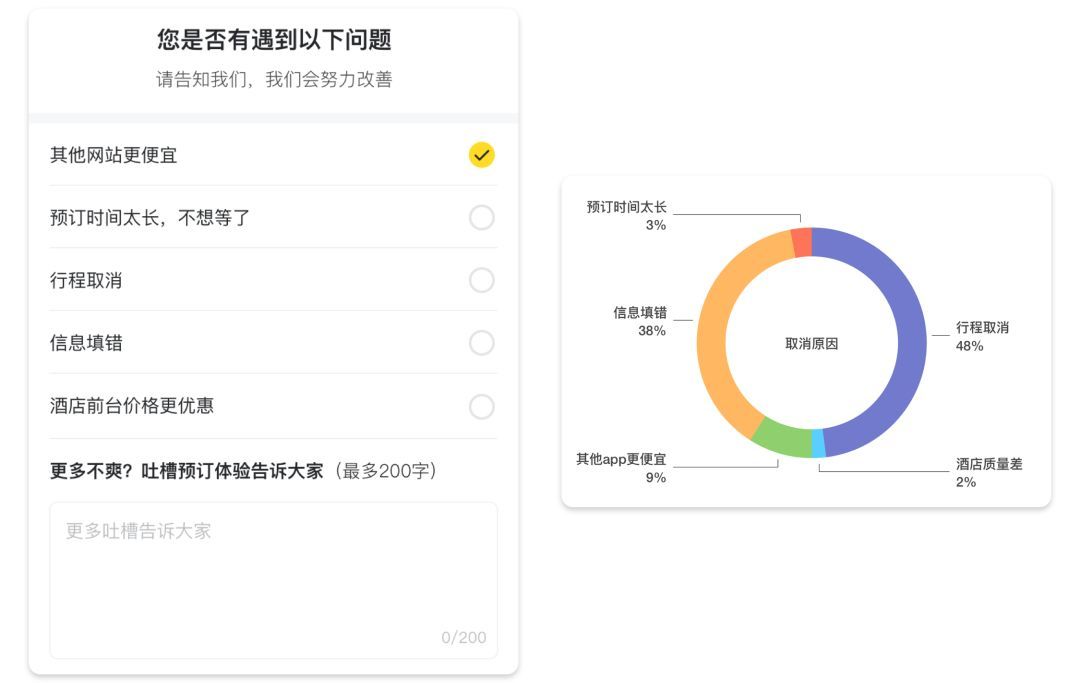
Task: Uncheck the 其他网站更便宜 yellow checkmark
Action: [481, 155]
